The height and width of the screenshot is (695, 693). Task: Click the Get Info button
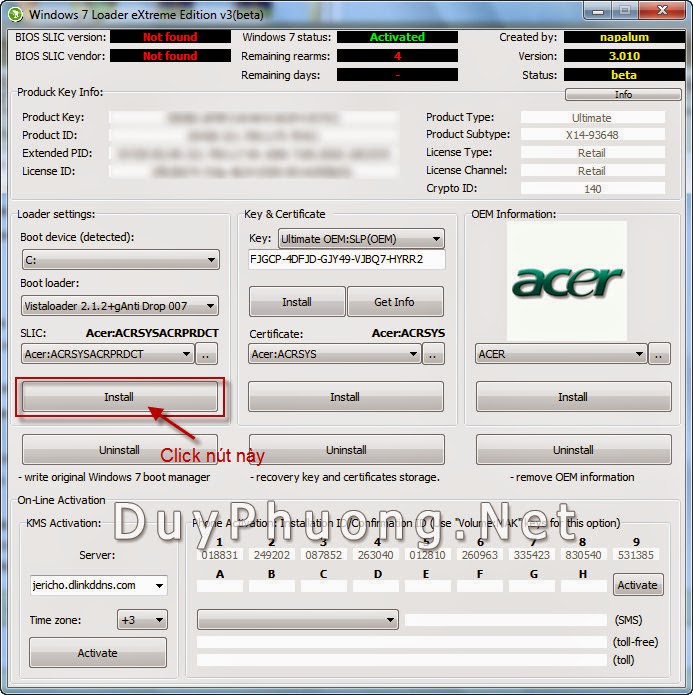(395, 301)
